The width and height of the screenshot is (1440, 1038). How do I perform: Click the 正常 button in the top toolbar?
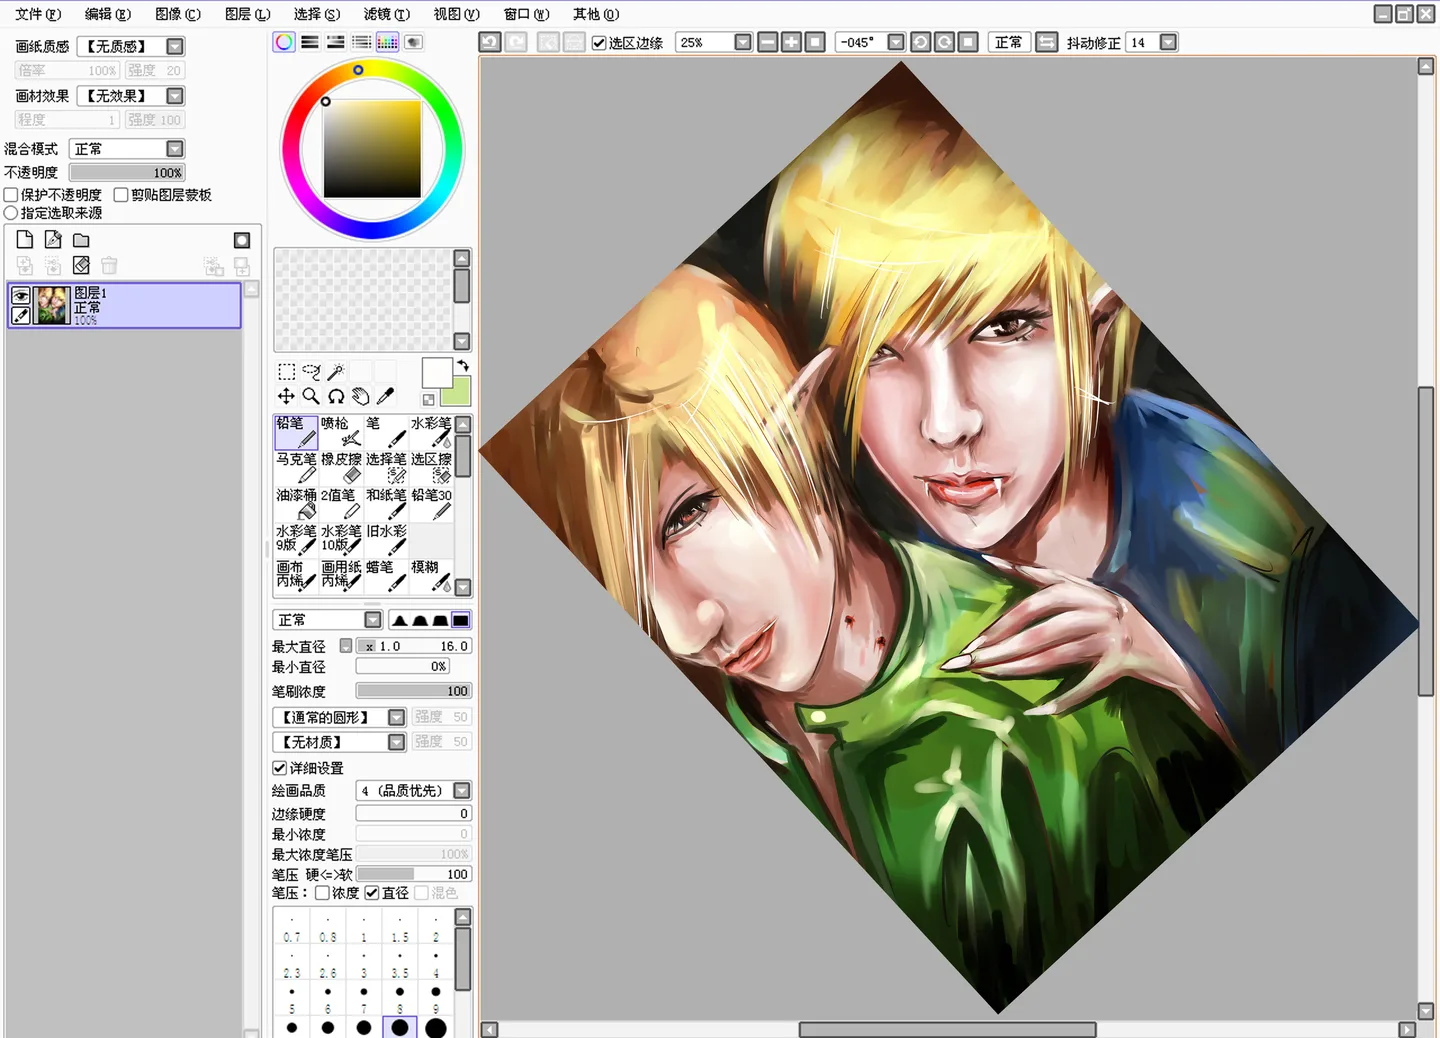(1008, 42)
